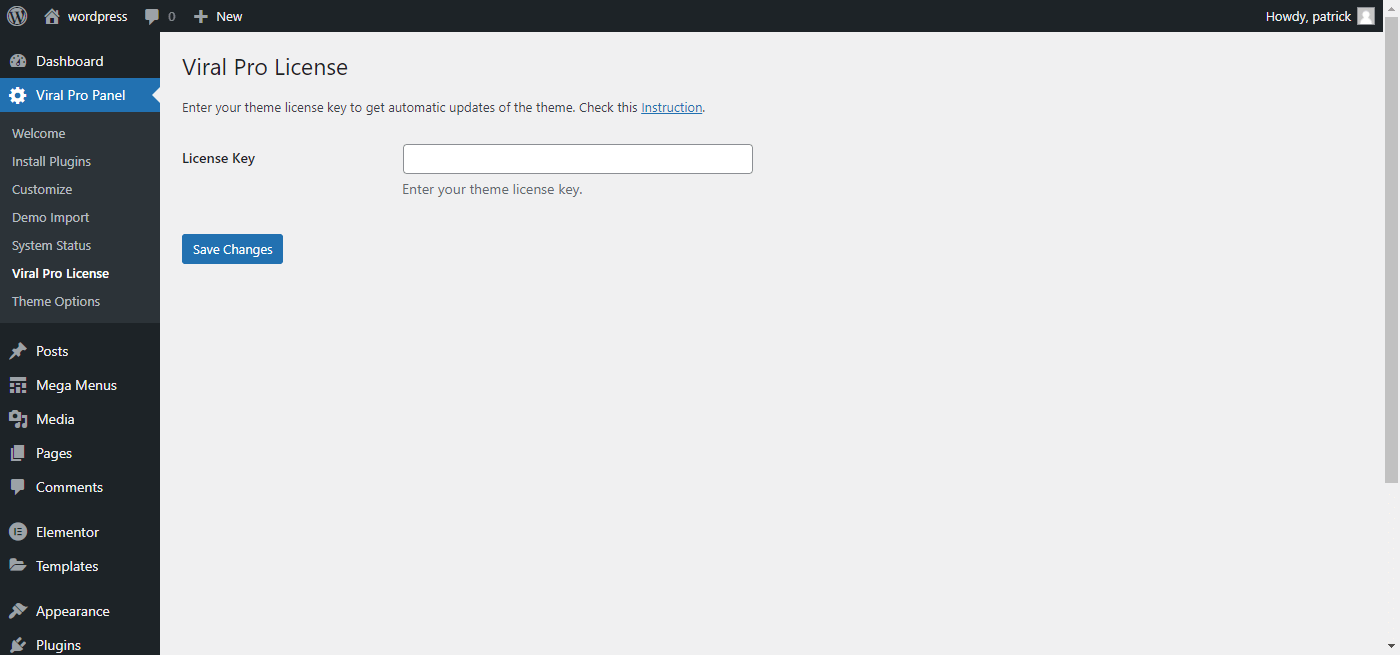Viewport: 1400px width, 655px height.
Task: Click the Appearance paintbrush icon
Action: (18, 611)
